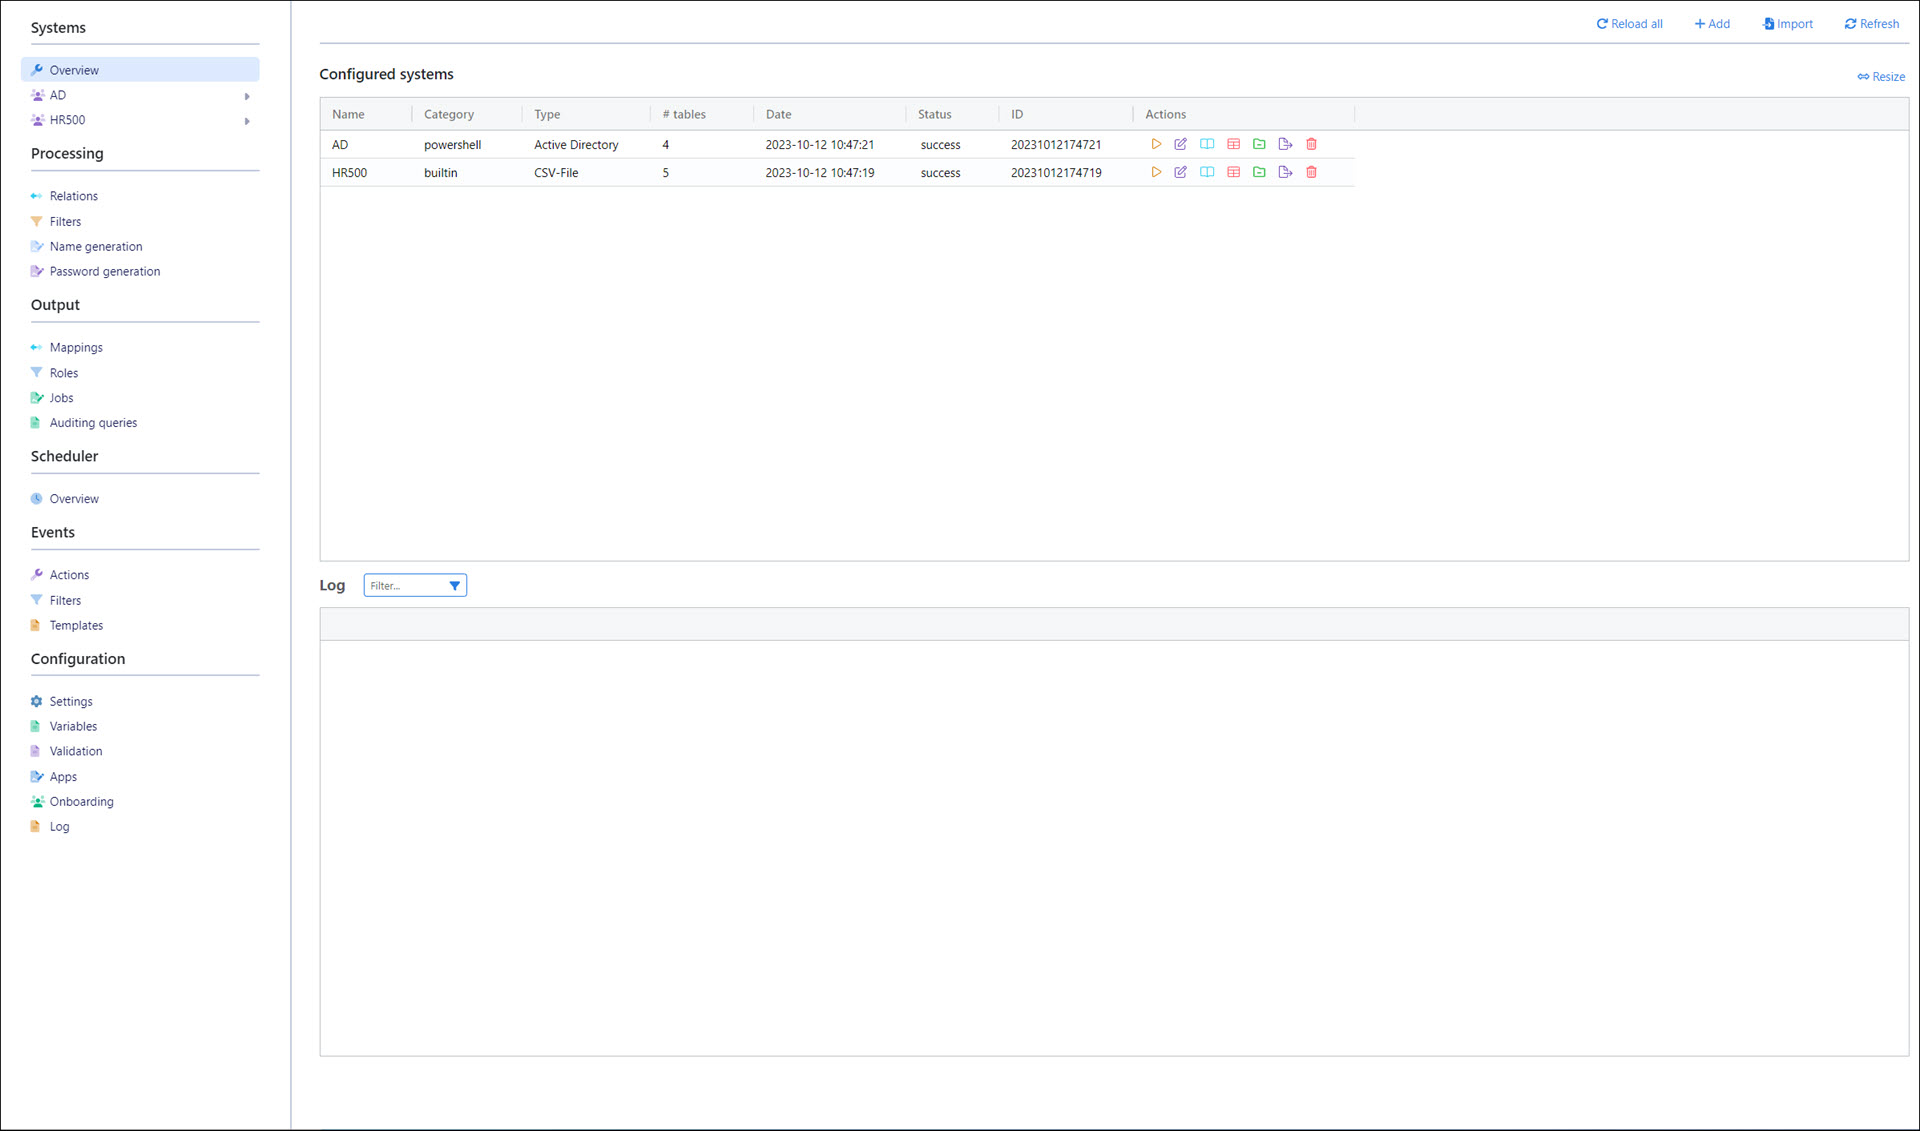Expand the HR500 sidebar arrow
The image size is (1920, 1131).
247,121
